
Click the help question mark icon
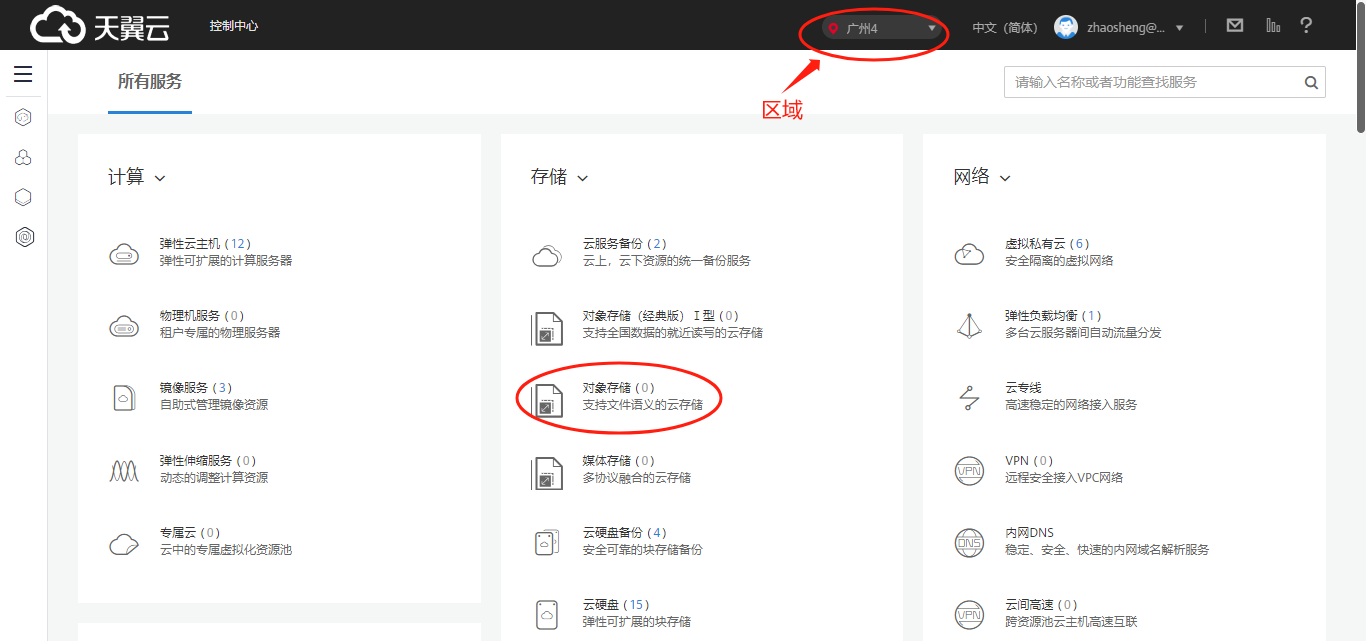click(1306, 26)
